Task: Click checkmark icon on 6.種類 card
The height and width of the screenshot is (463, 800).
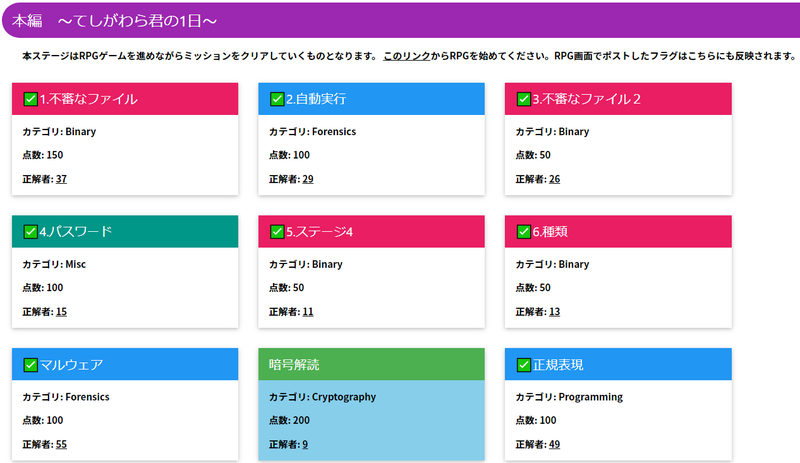Action: [x=524, y=232]
